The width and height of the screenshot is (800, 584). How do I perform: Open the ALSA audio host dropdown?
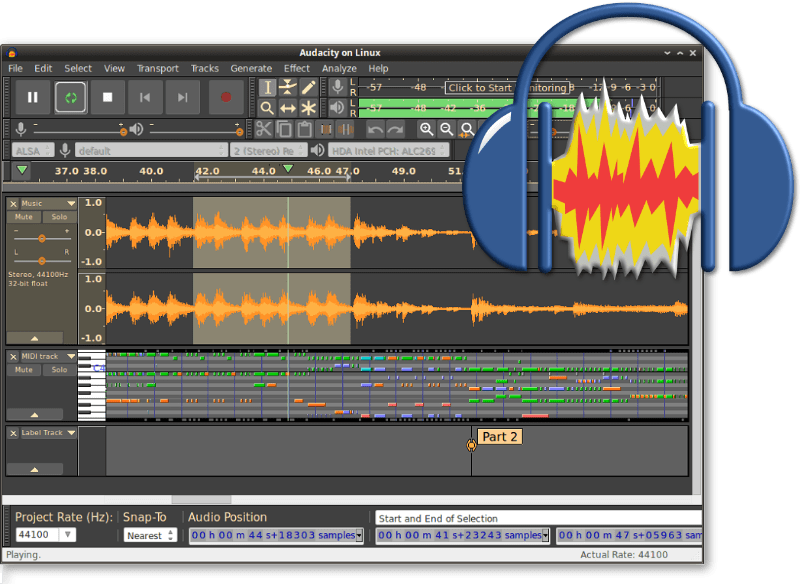click(33, 150)
